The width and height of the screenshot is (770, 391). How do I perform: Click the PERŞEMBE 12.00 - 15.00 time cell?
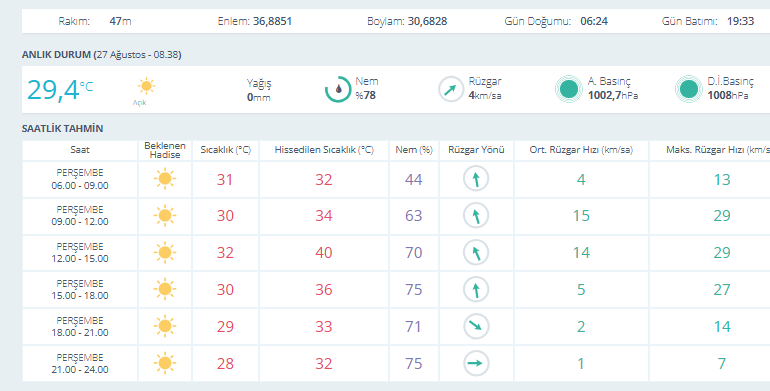coord(80,253)
